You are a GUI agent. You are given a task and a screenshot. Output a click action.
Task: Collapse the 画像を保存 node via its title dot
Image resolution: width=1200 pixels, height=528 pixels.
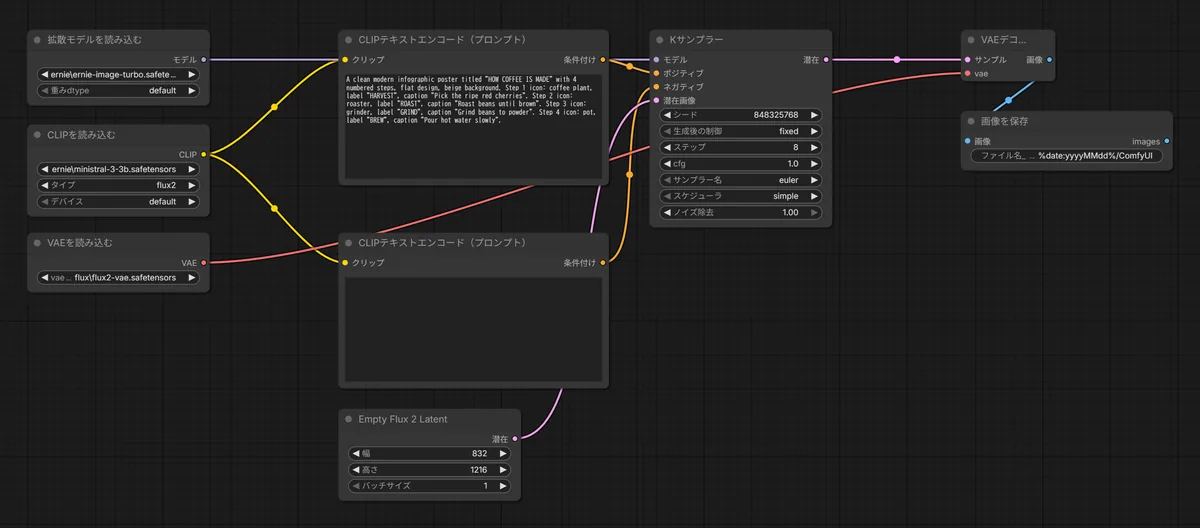coord(970,121)
